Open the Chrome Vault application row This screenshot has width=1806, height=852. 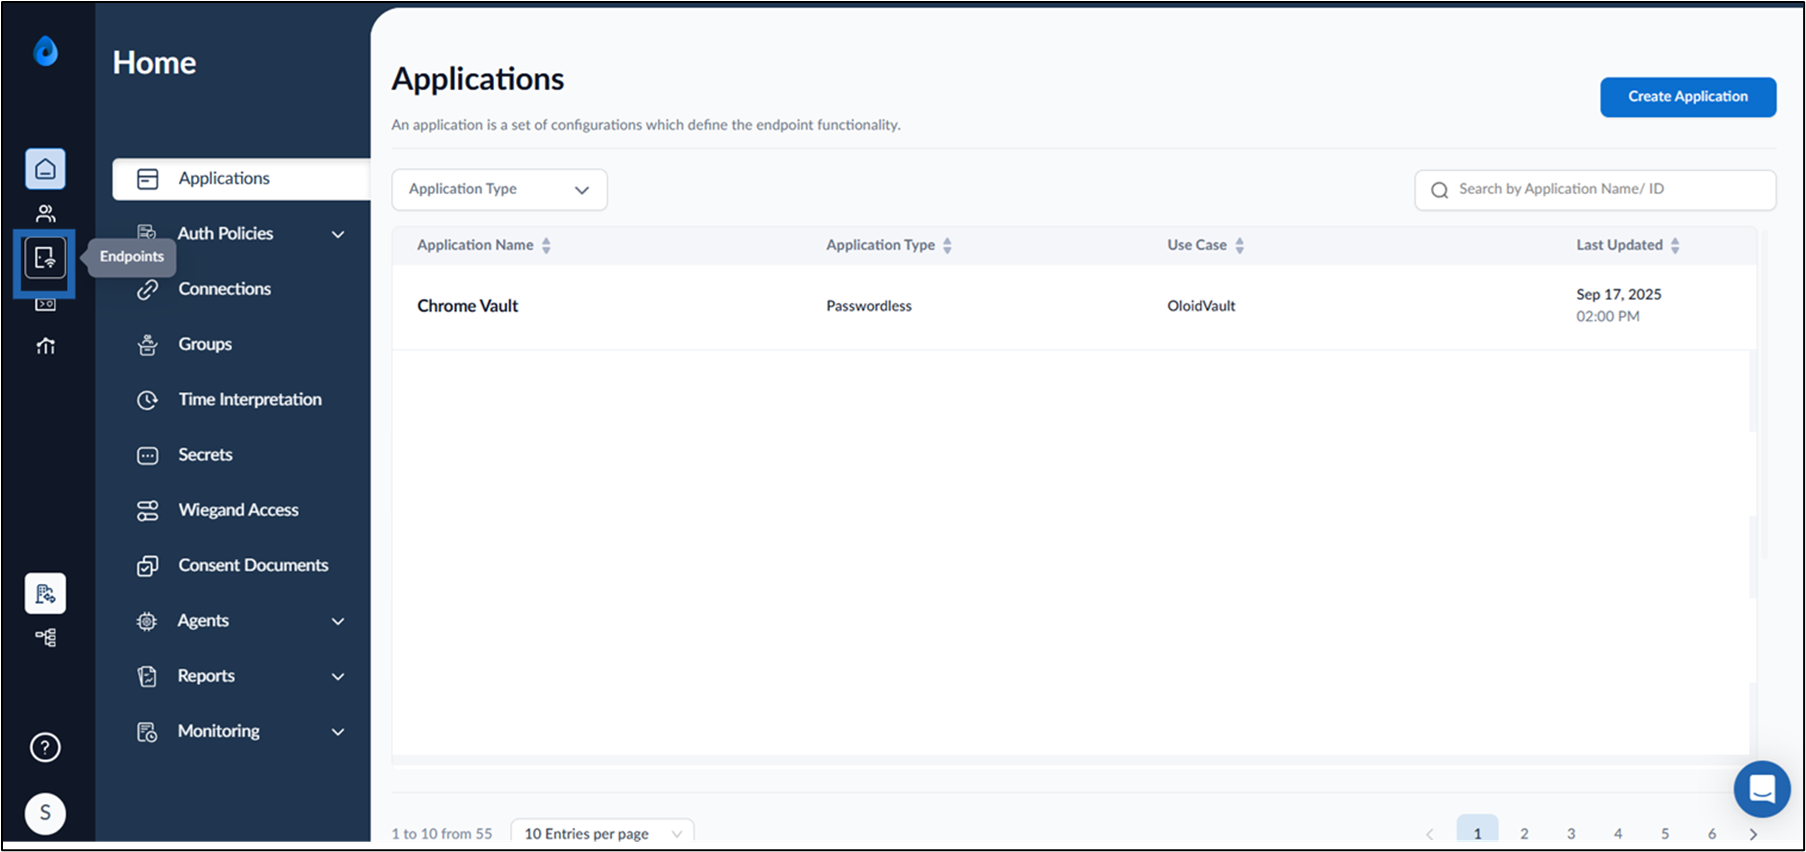[x=1073, y=306]
